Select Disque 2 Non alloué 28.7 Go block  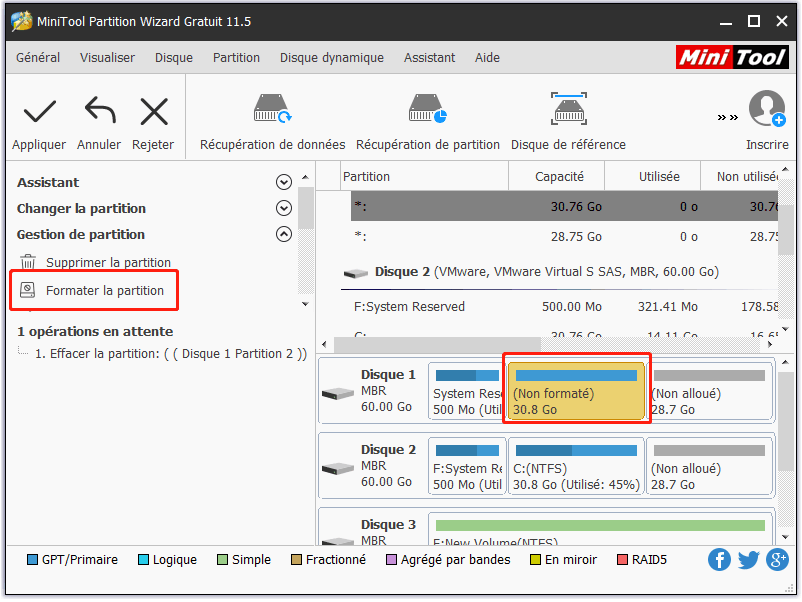click(x=710, y=466)
